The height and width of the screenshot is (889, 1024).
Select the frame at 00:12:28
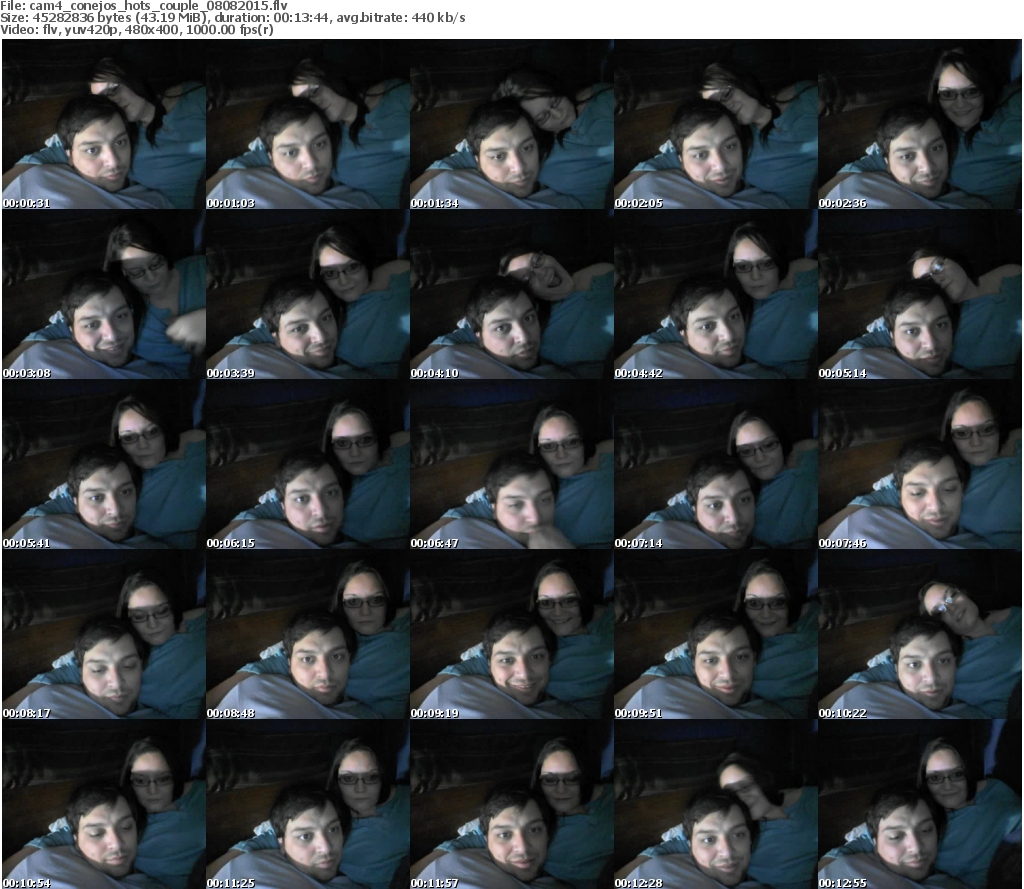[x=716, y=804]
